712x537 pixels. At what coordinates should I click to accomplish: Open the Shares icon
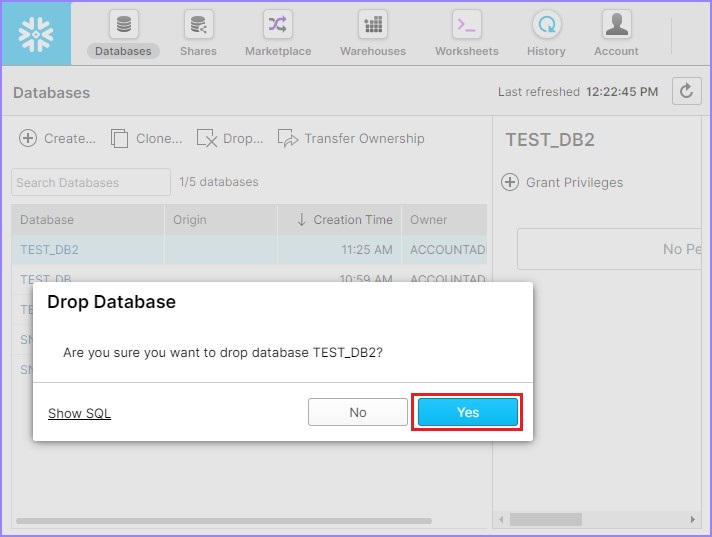[x=198, y=24]
